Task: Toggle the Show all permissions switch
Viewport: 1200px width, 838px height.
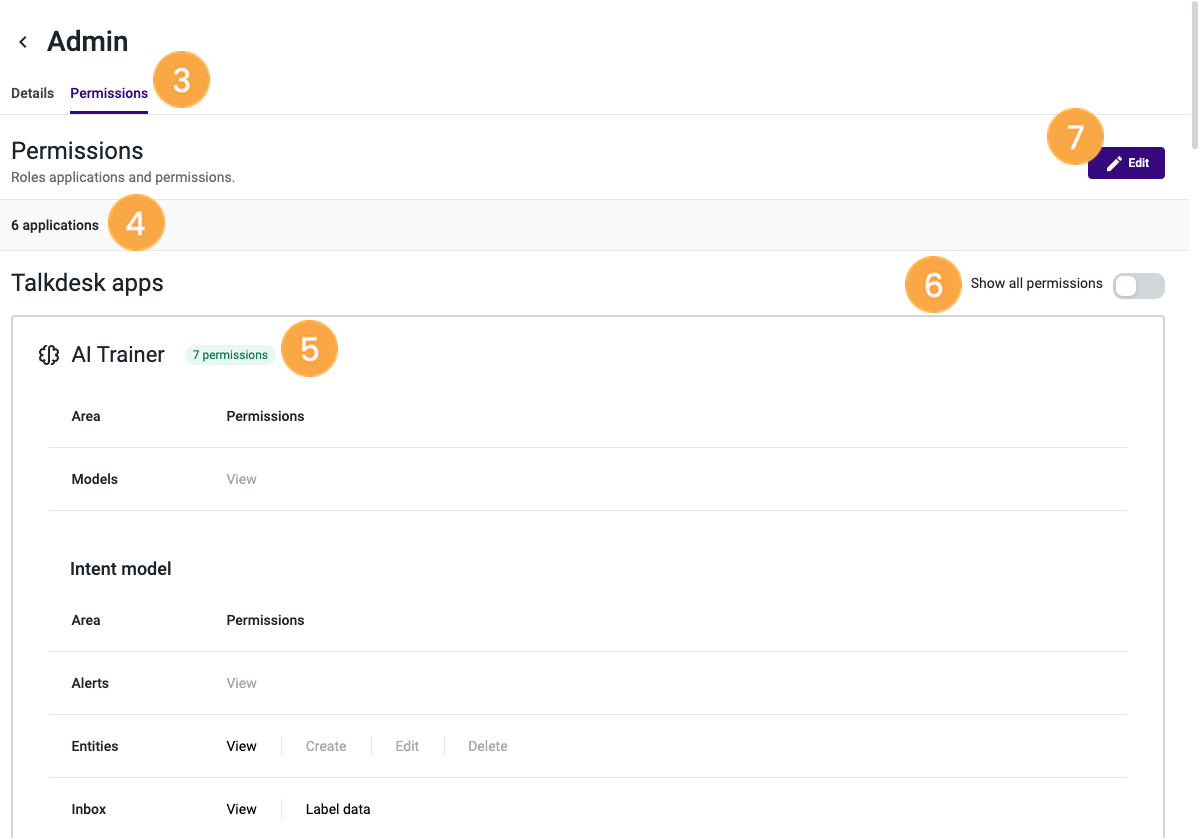Action: click(1139, 286)
